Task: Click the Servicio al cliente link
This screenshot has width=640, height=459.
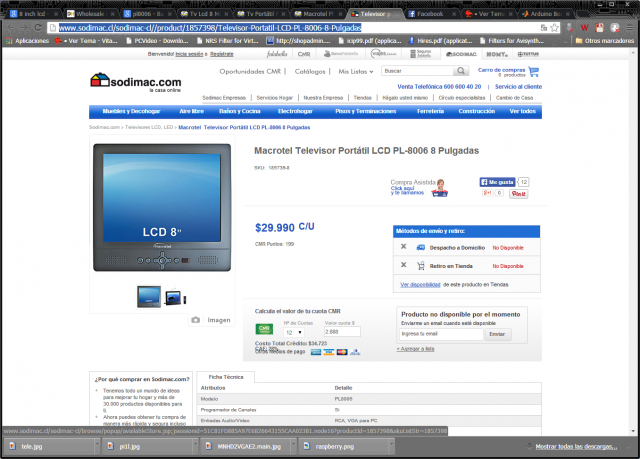Action: 518,86
